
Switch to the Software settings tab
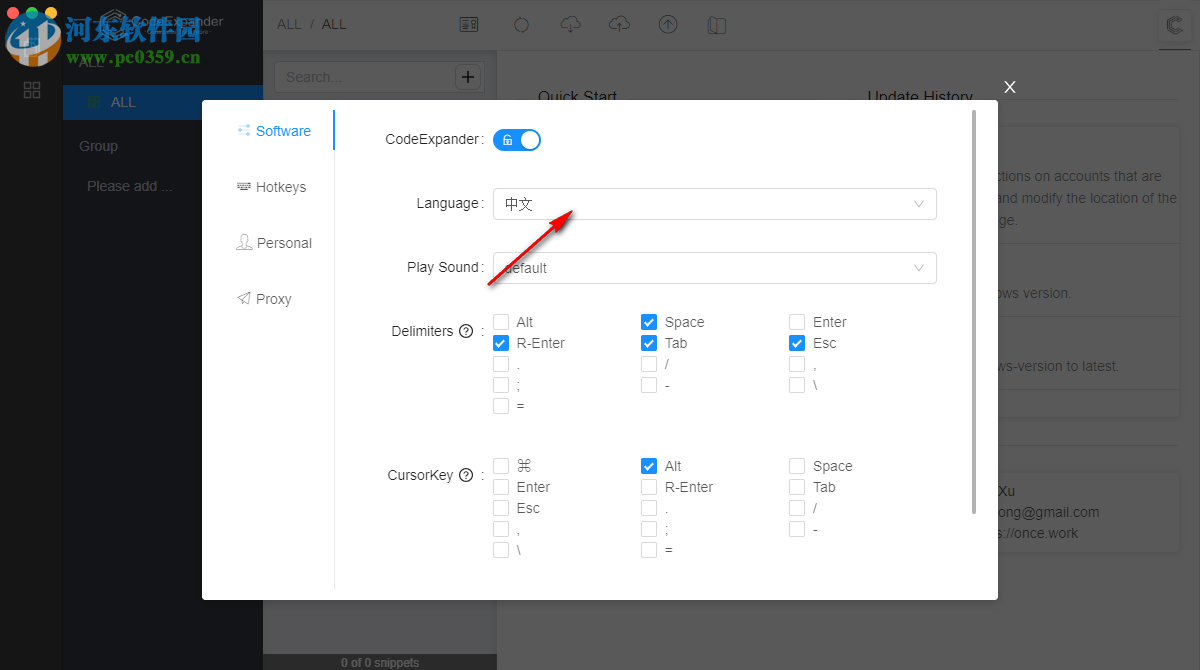coord(275,131)
